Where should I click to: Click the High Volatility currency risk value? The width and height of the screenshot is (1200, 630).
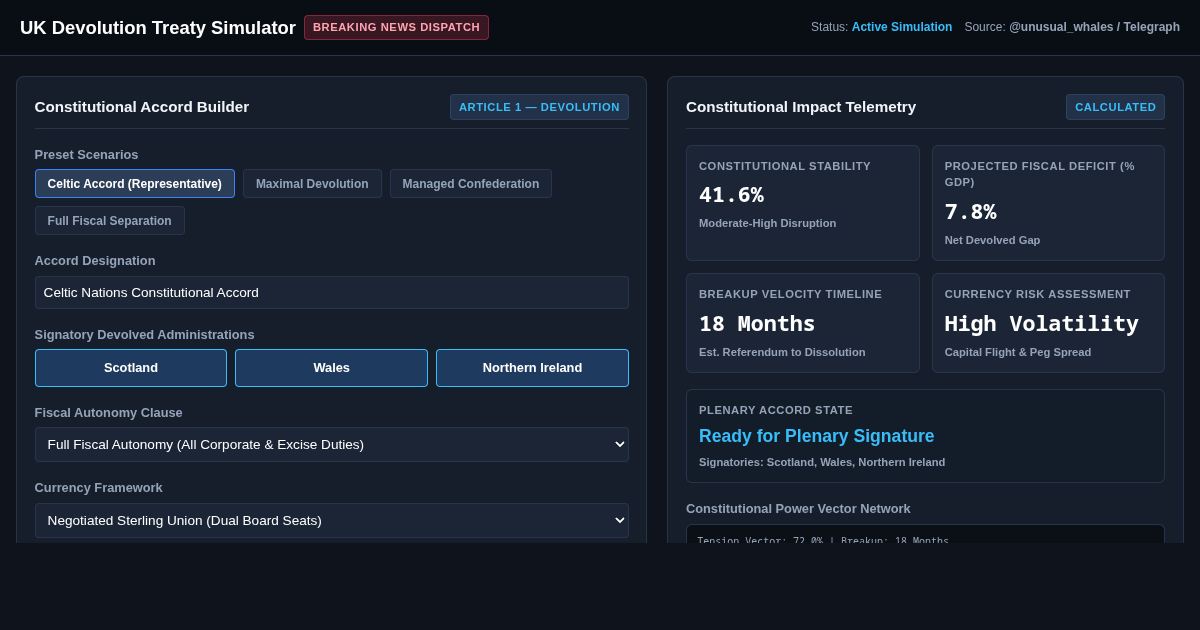(x=1041, y=324)
